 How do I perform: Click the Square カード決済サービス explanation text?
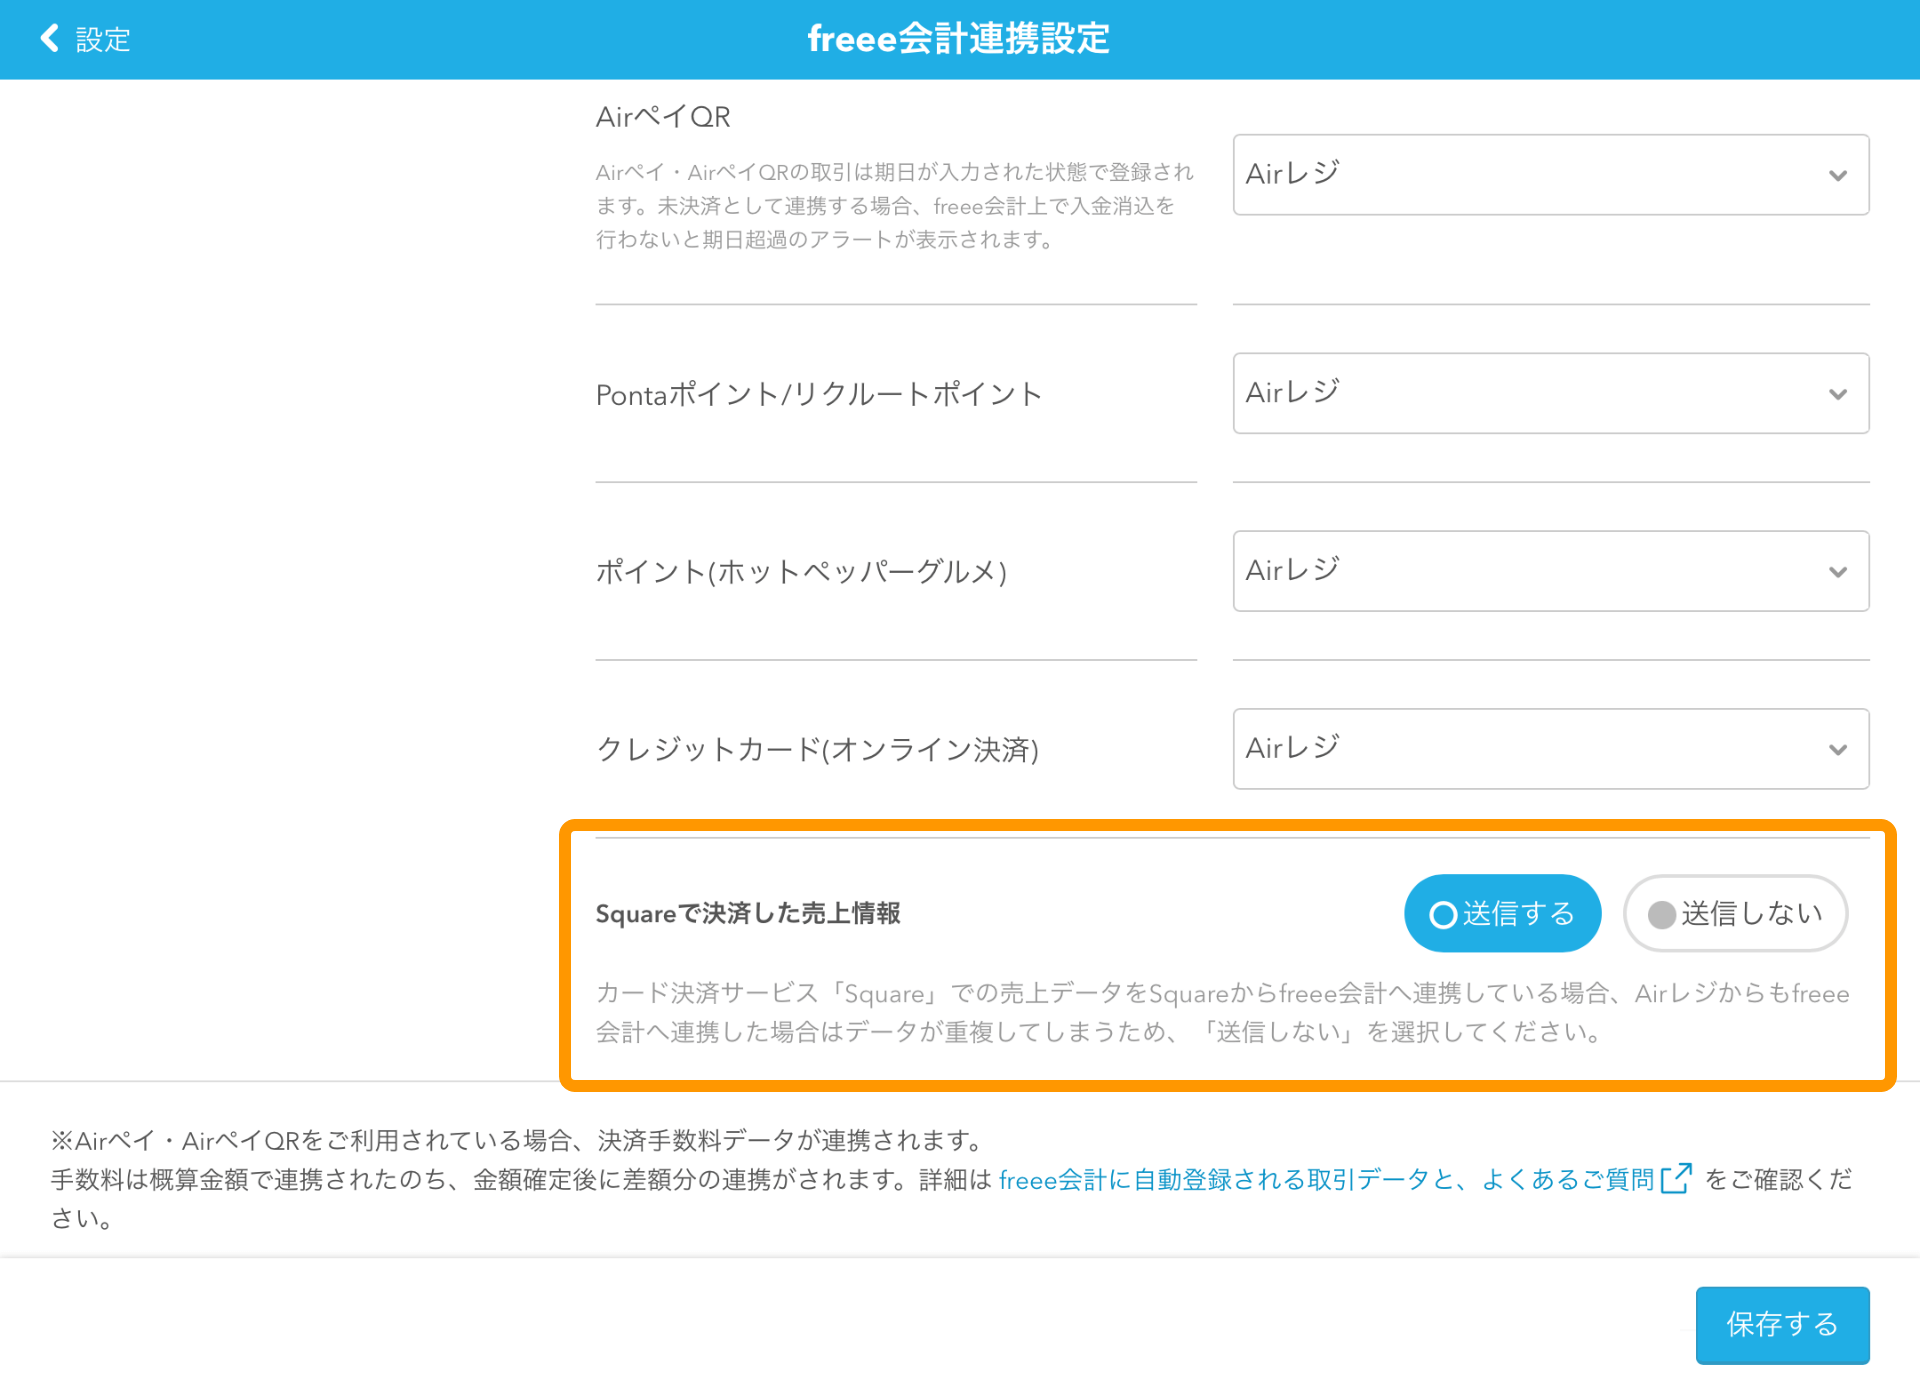tap(1222, 1012)
